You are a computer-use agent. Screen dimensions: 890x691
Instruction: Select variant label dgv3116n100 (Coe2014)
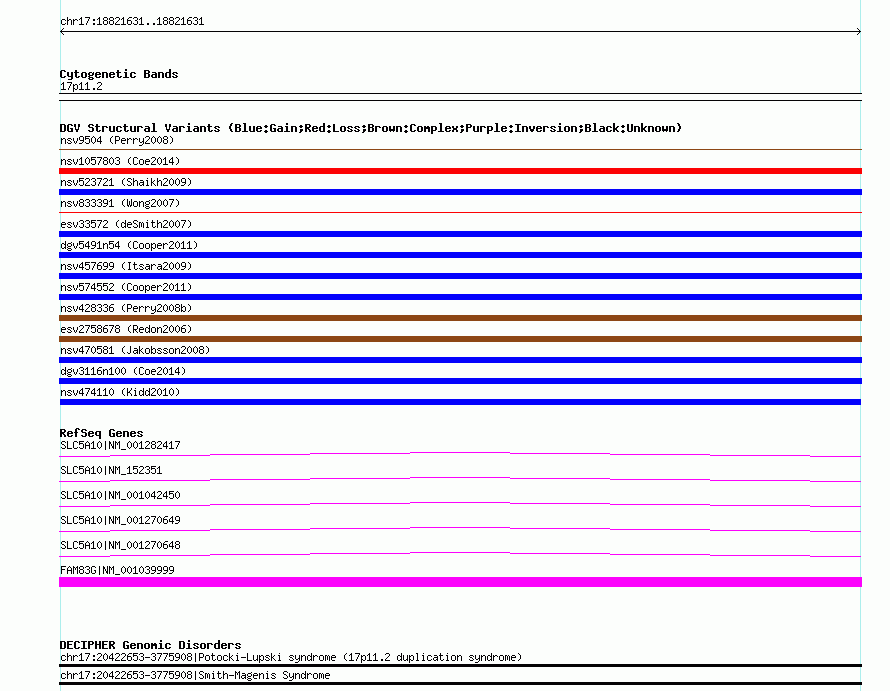click(x=123, y=371)
